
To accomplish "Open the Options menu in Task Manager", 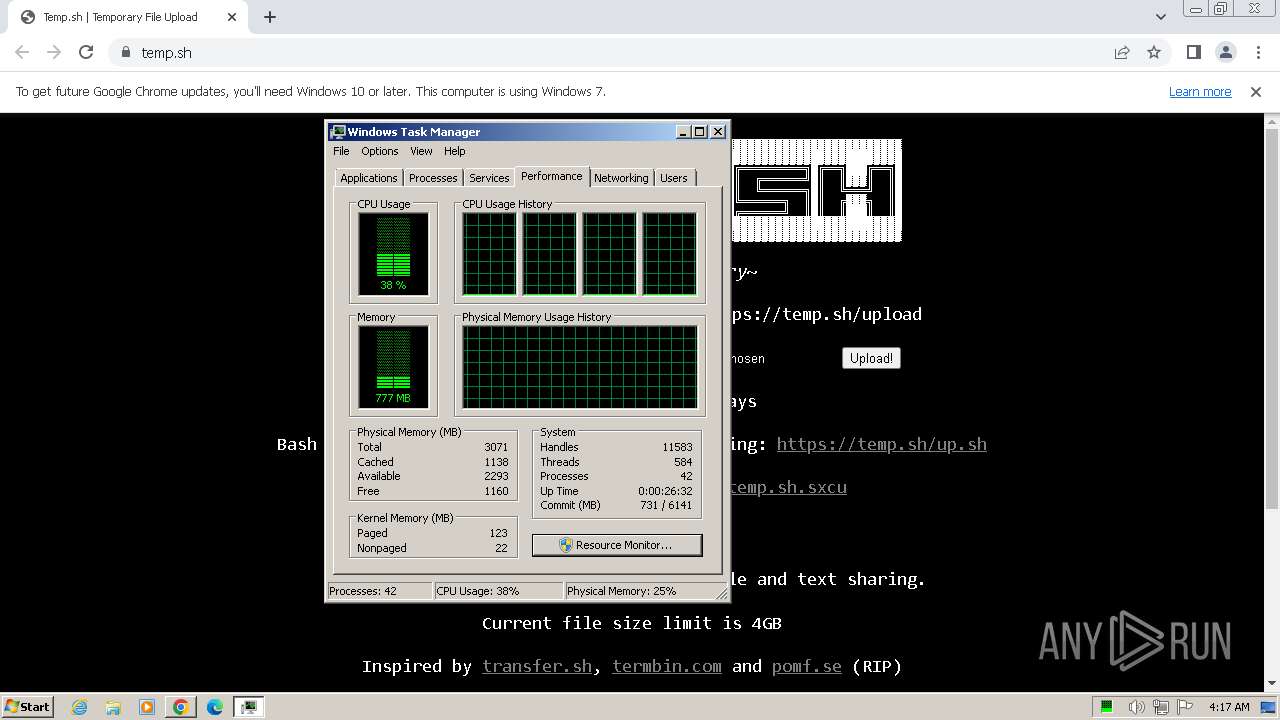I will [380, 151].
